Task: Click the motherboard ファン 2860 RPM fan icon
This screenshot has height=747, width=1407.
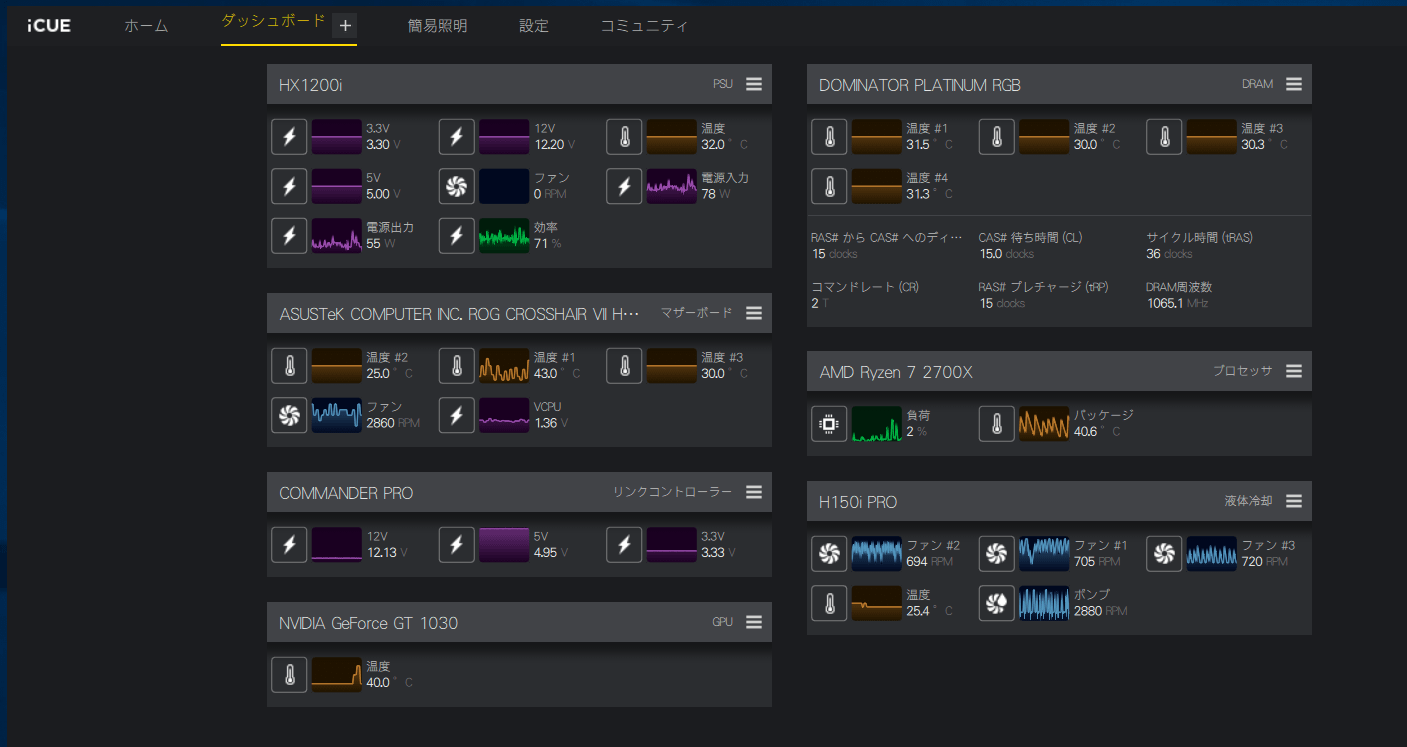Action: click(x=289, y=415)
